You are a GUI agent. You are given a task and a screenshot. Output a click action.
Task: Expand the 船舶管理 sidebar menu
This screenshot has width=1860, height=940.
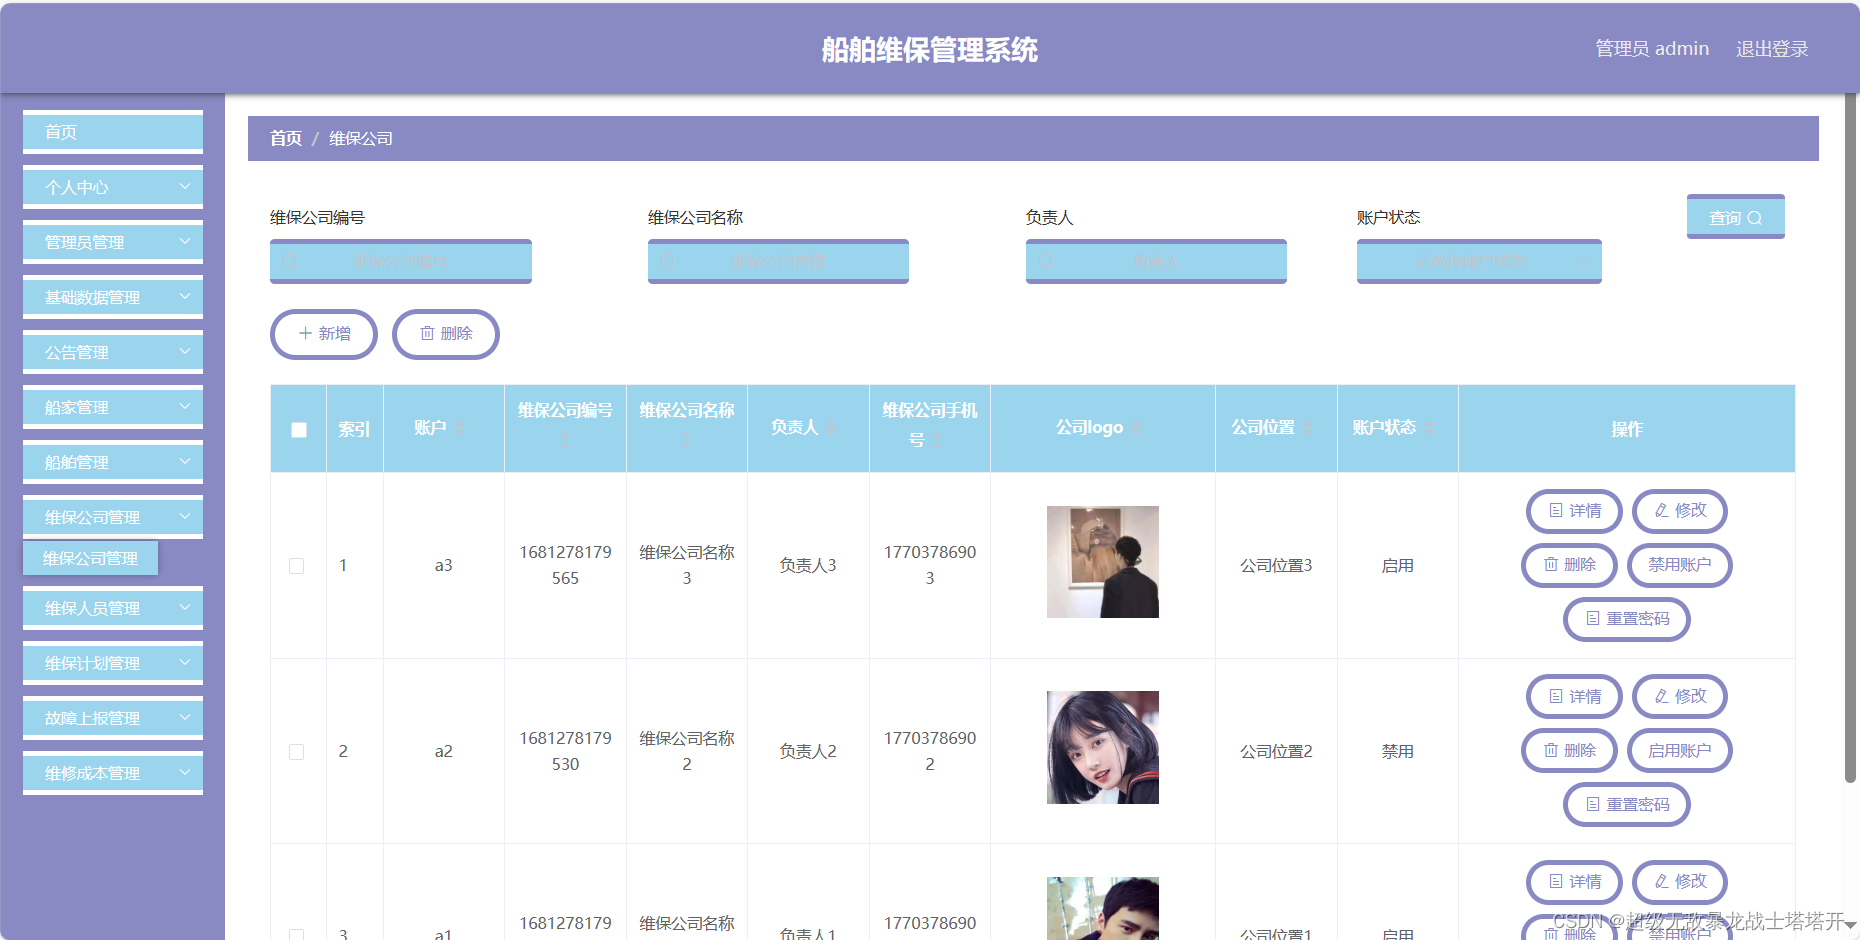click(x=113, y=462)
